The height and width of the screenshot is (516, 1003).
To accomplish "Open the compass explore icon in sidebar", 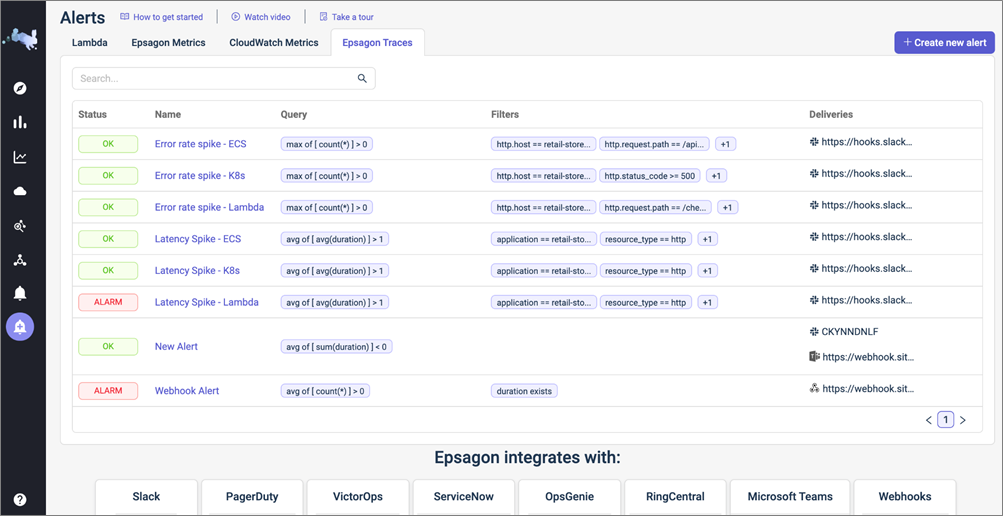I will point(20,89).
